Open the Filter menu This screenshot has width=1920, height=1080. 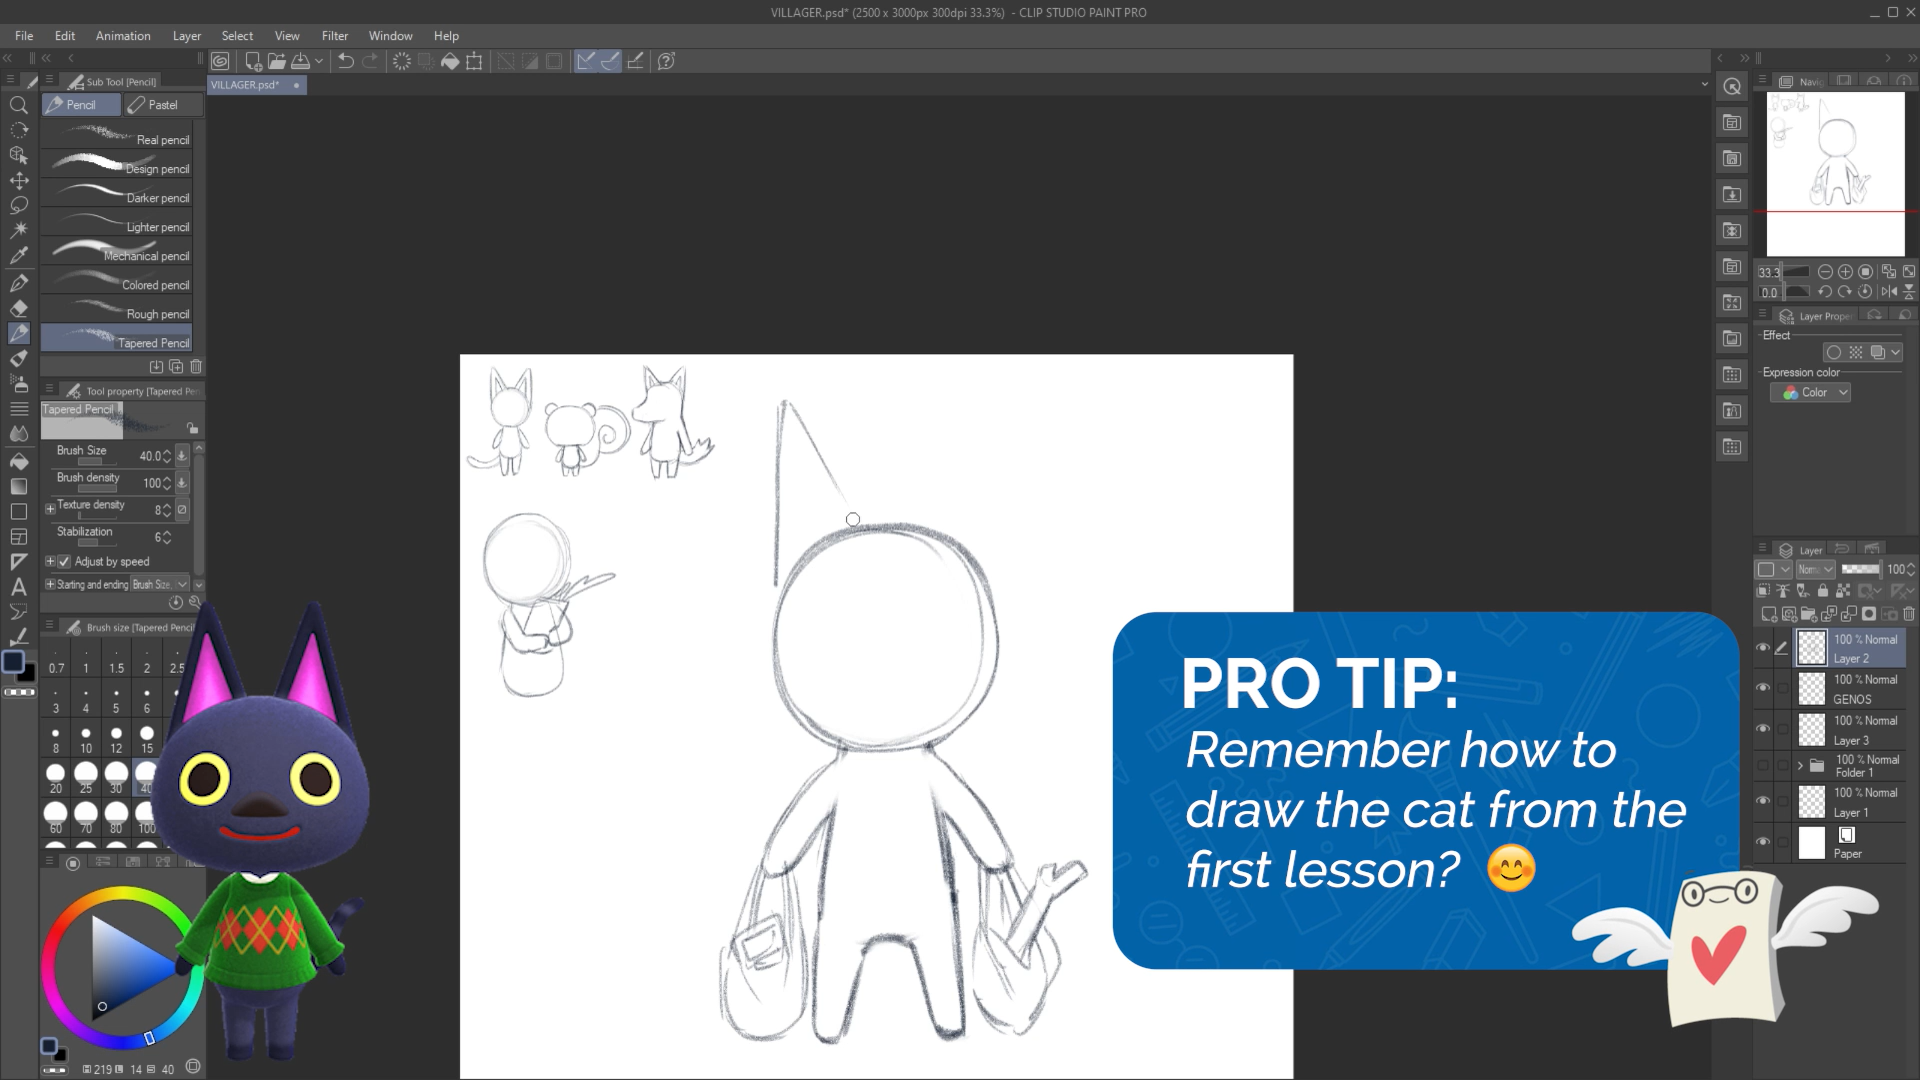click(x=335, y=36)
